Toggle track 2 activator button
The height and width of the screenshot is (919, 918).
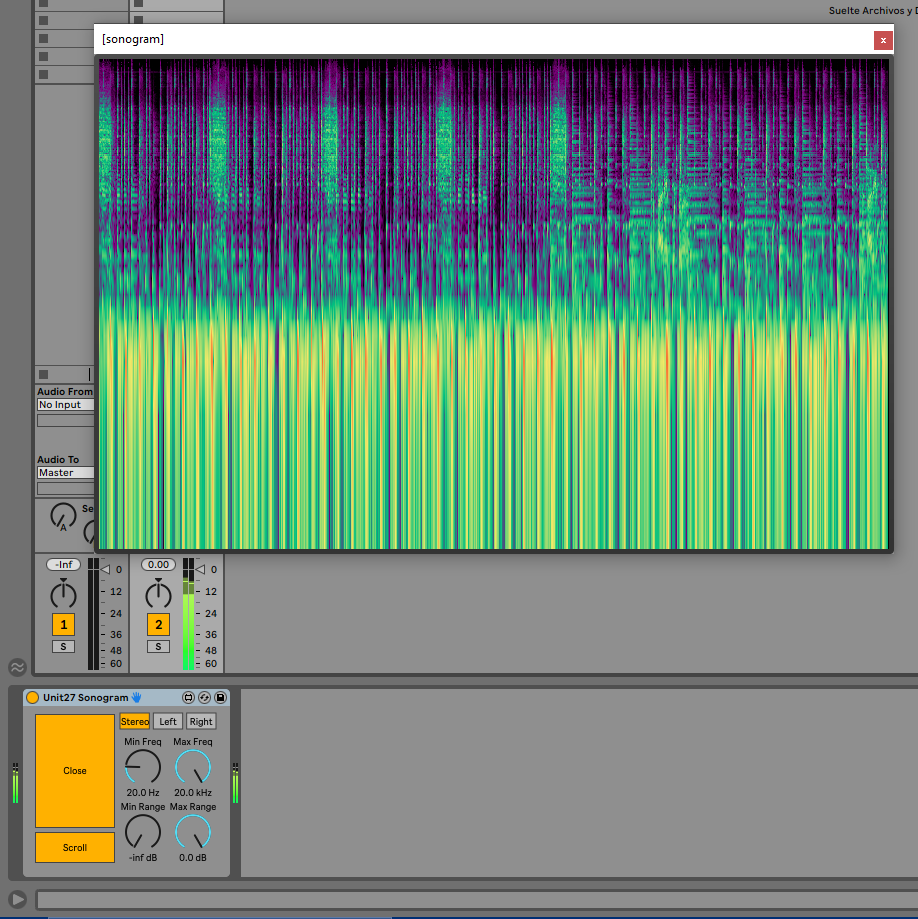click(x=158, y=625)
